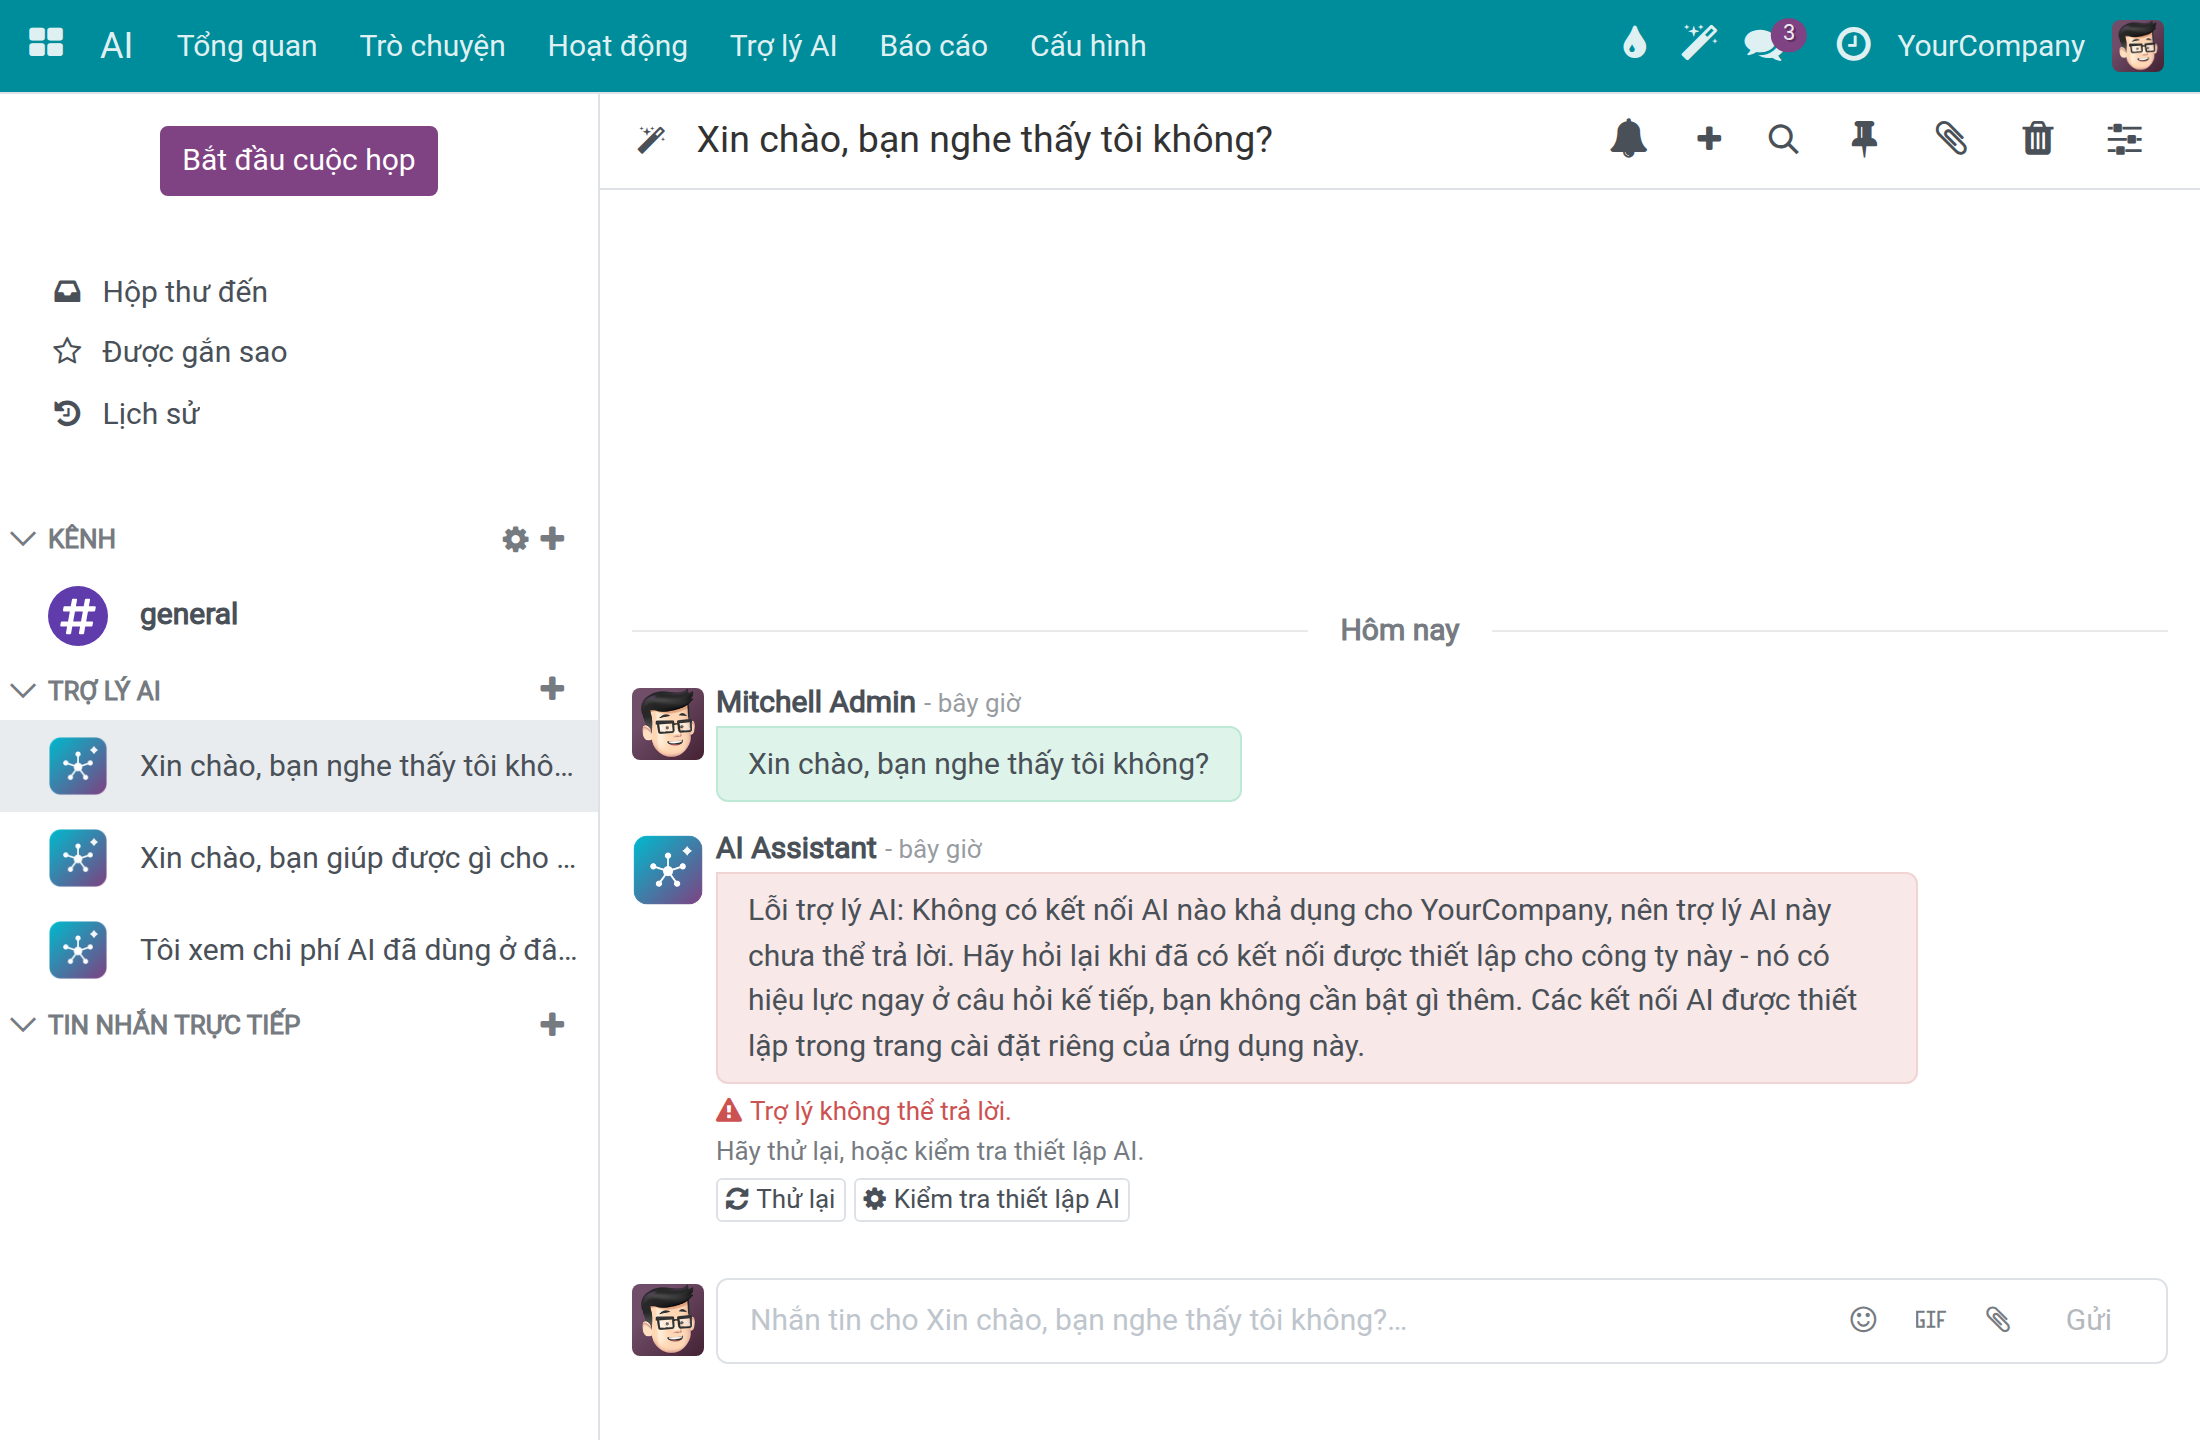Image resolution: width=2200 pixels, height=1440 pixels.
Task: Open Mitchell Admin user avatar menu
Action: coord(2138,45)
